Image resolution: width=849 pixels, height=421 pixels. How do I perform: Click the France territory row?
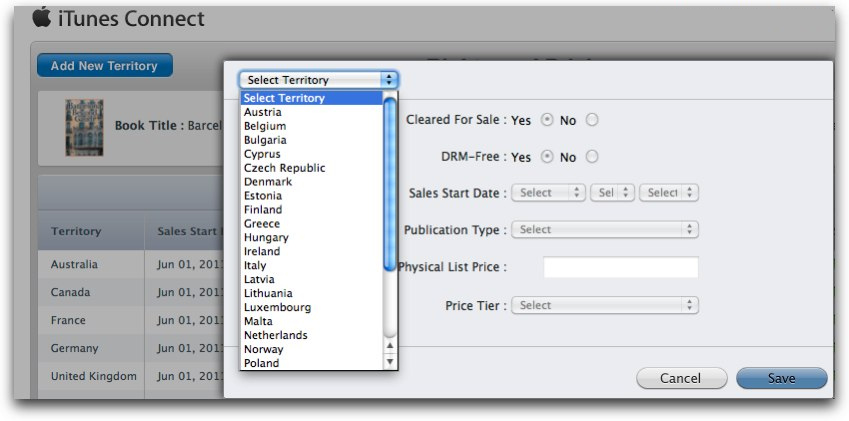coord(131,320)
